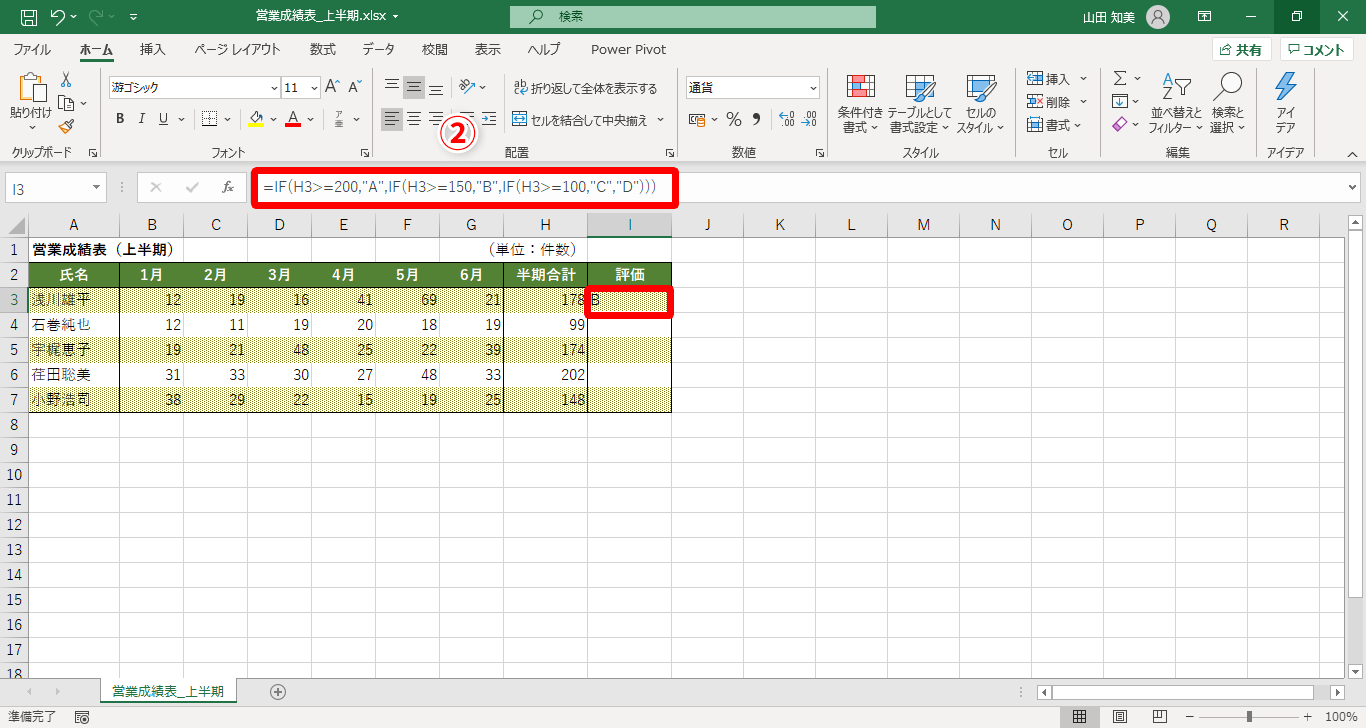Viewport: 1366px width, 728px height.
Task: Change the text orientation
Action: 468,87
